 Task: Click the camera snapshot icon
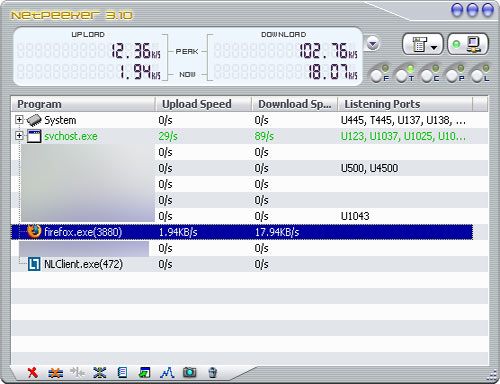(x=189, y=372)
